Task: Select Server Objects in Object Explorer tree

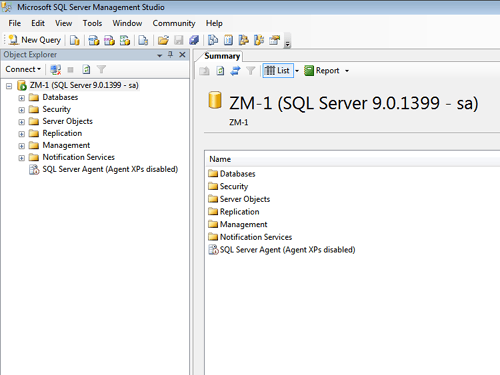Action: [x=67, y=121]
